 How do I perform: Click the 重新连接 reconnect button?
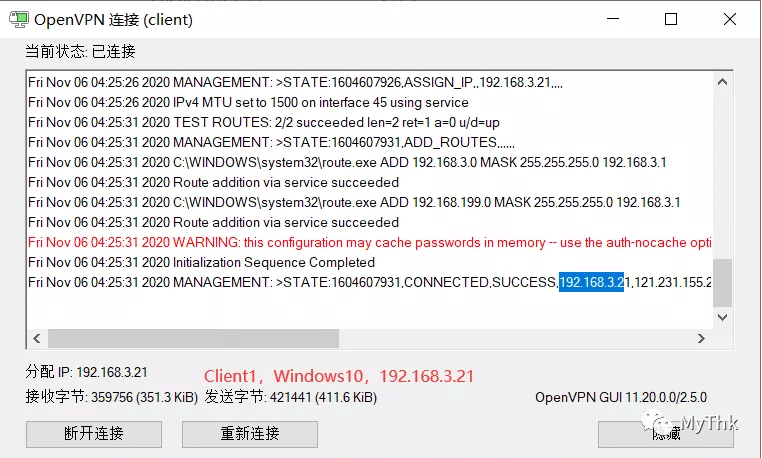pos(250,434)
